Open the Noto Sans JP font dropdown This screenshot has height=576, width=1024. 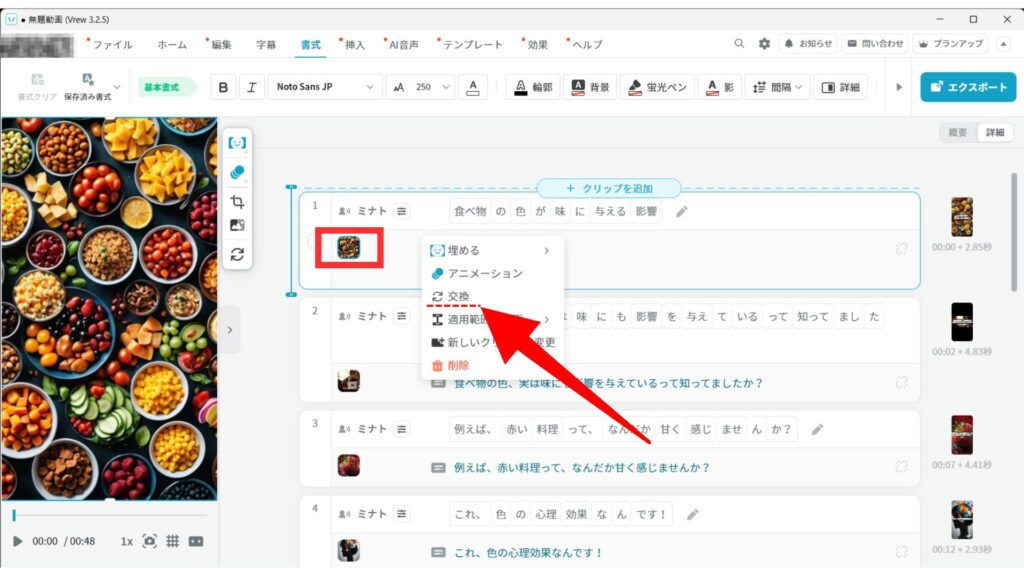coord(326,87)
